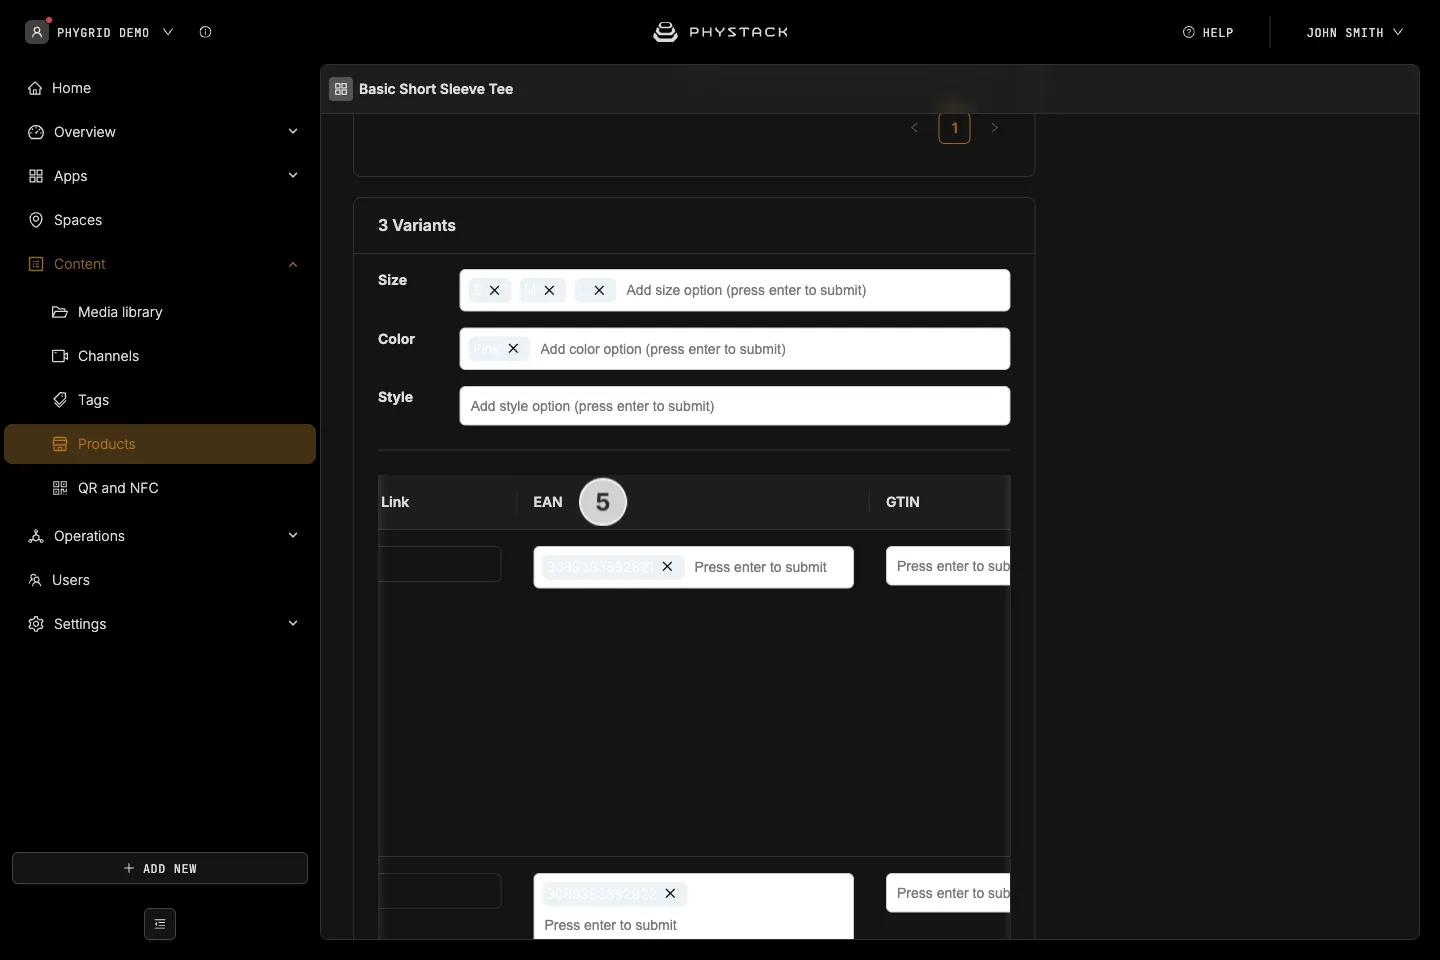Click the info icon beside Phygrid Demo
The height and width of the screenshot is (960, 1440).
(205, 32)
